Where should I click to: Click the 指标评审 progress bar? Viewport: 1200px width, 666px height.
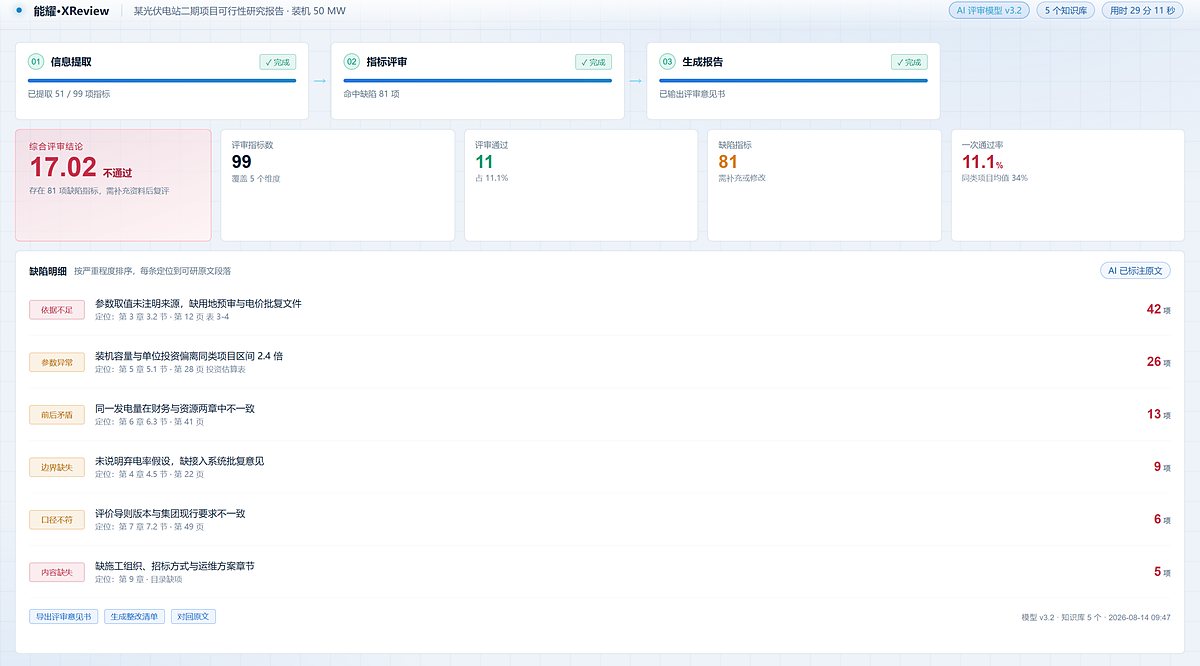[478, 80]
